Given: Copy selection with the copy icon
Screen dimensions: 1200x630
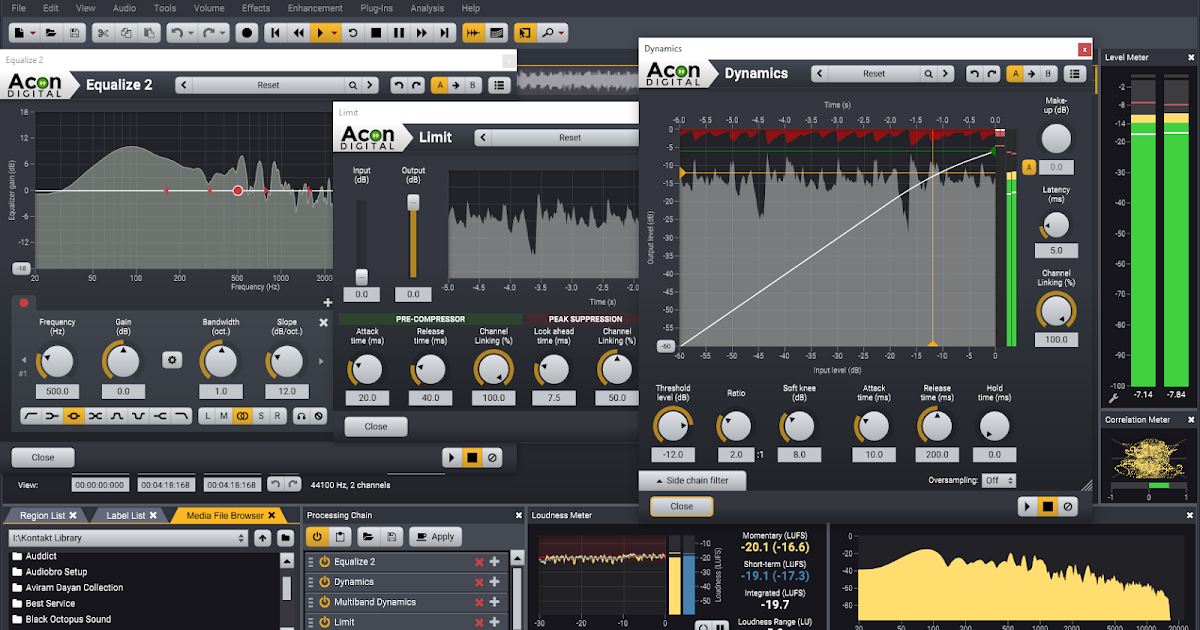Looking at the screenshot, I should (x=125, y=33).
